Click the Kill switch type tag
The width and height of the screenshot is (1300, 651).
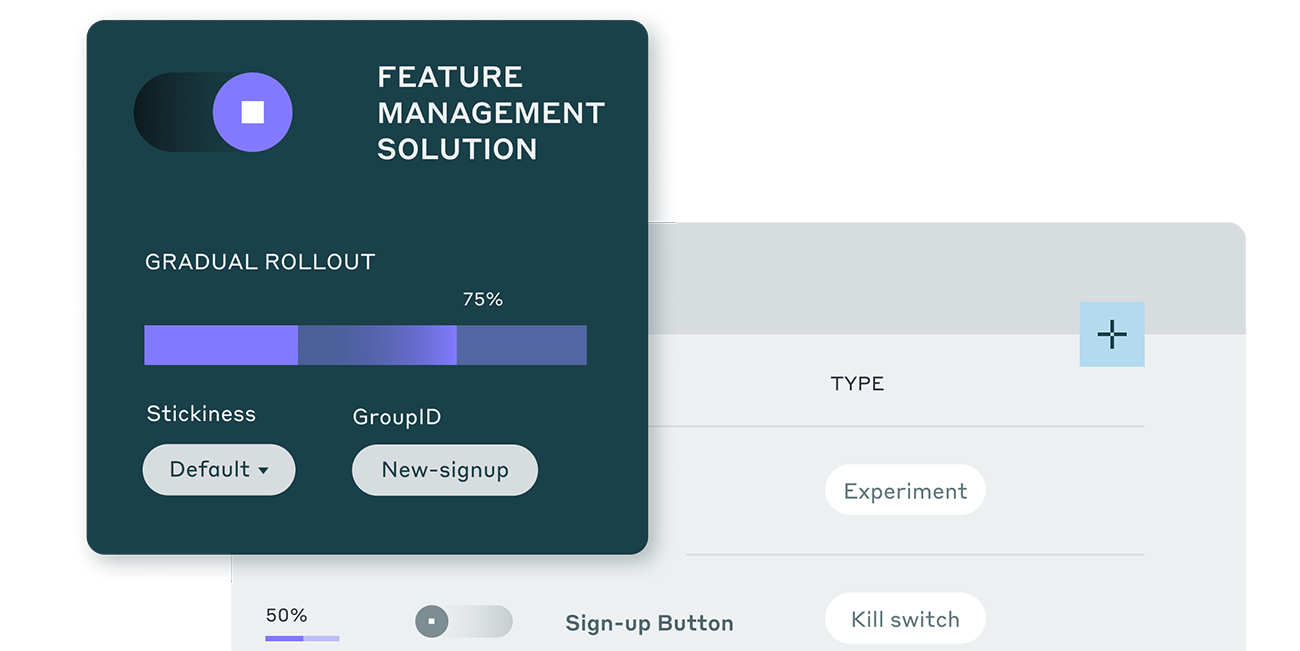905,619
